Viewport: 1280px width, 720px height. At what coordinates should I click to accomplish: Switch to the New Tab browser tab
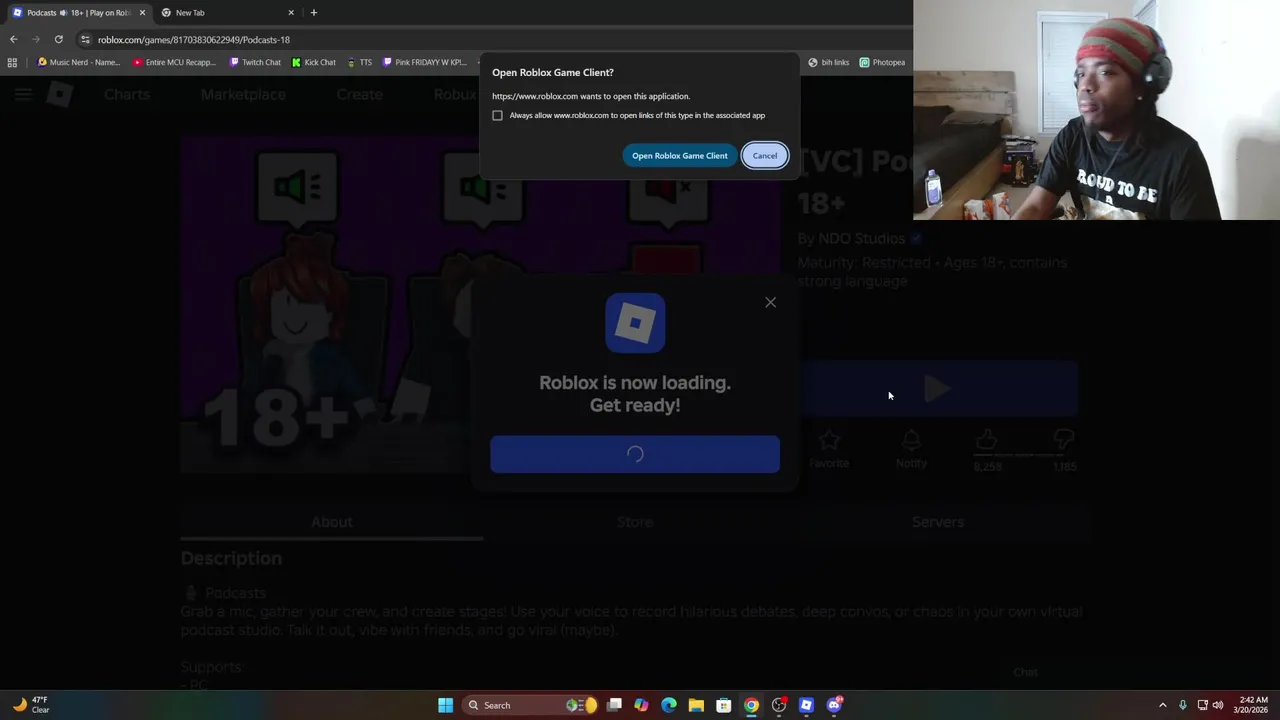(228, 13)
